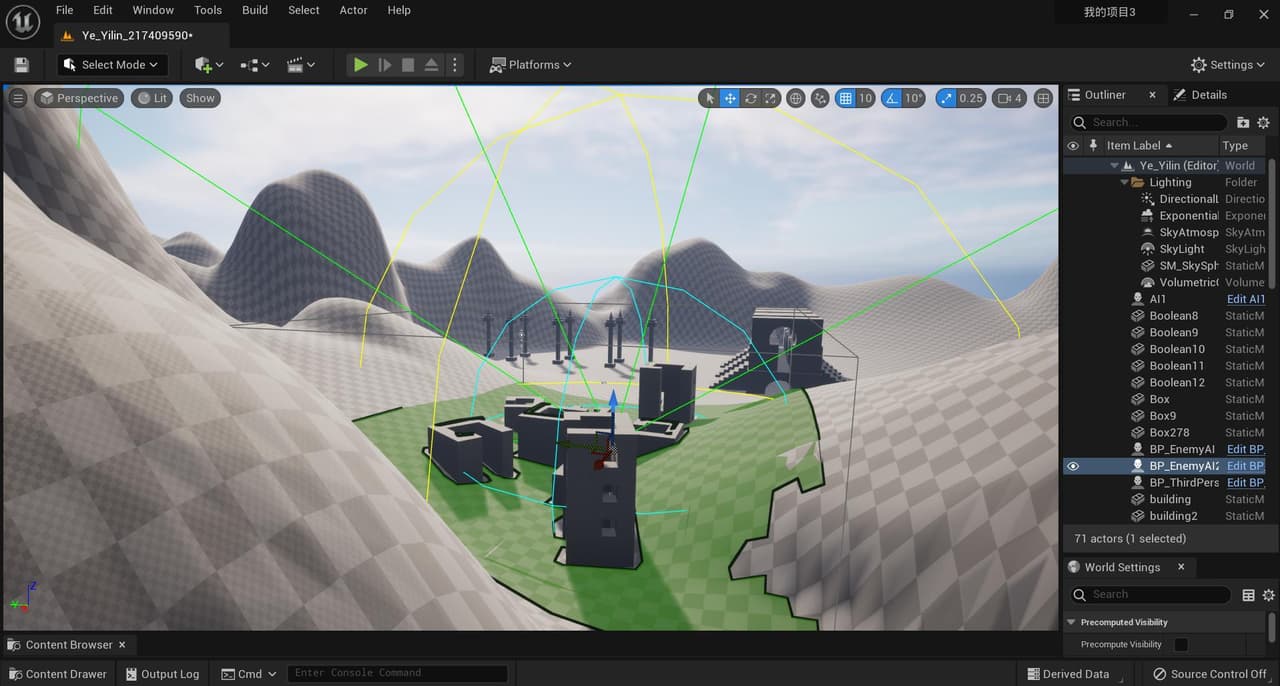Open the Platforms dropdown
Screen dimensions: 1280x686
[531, 65]
